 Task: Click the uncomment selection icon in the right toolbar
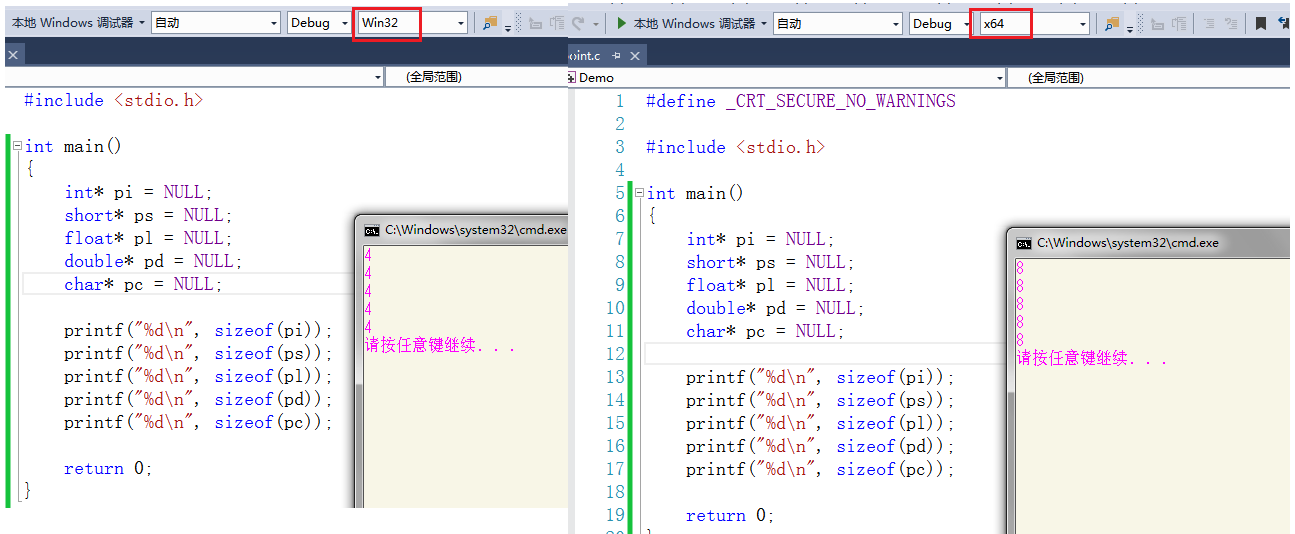coord(1230,23)
